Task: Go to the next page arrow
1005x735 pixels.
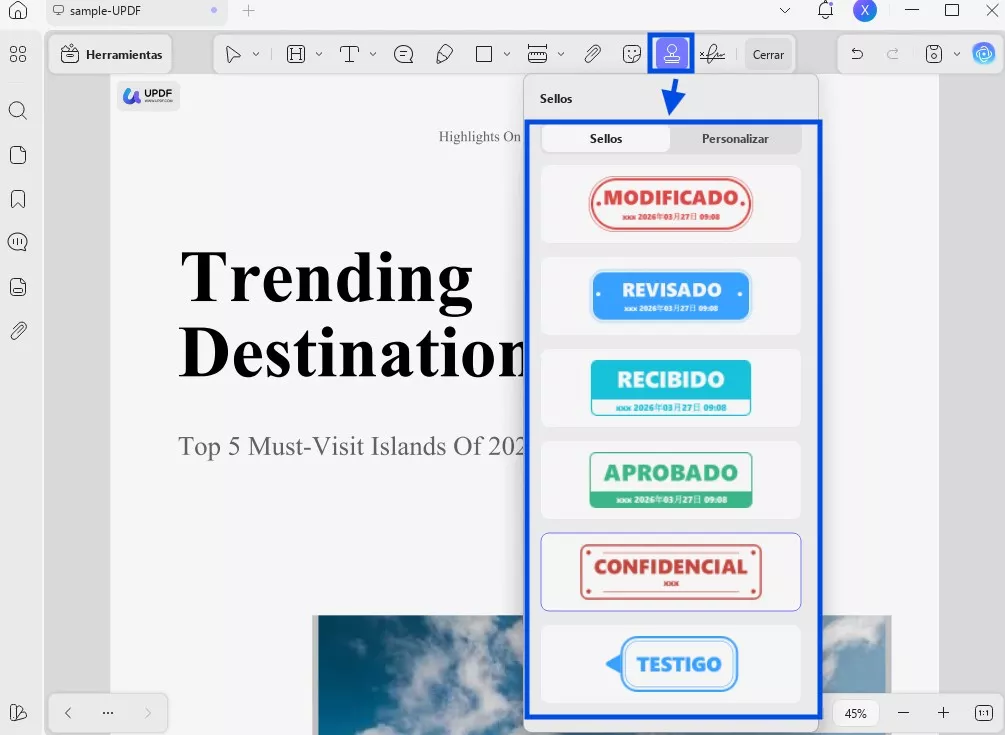Action: [148, 713]
